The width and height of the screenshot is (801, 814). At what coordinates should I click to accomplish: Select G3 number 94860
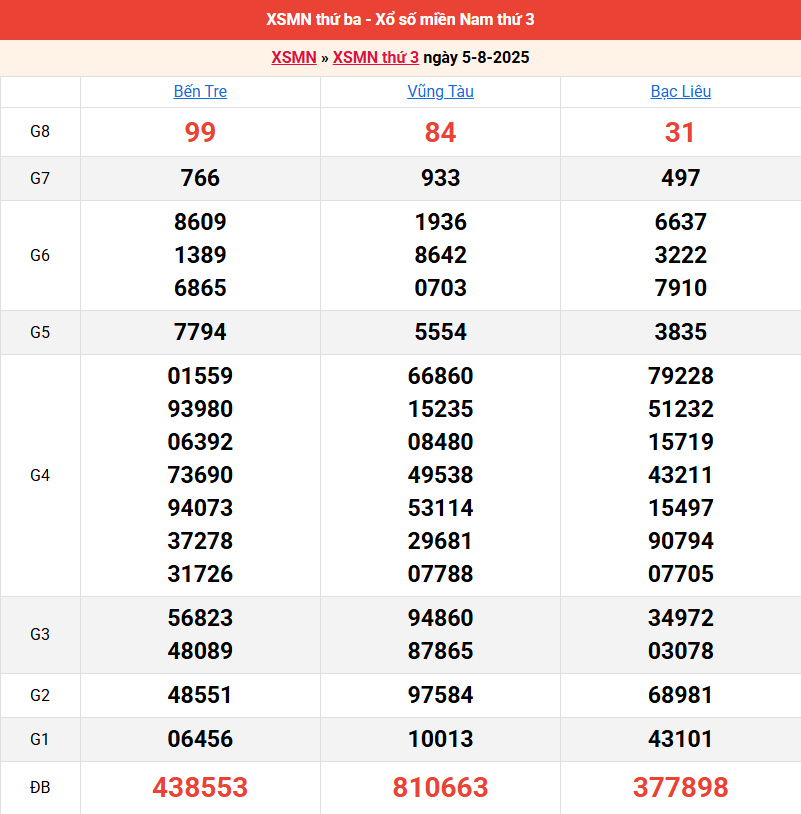click(440, 618)
